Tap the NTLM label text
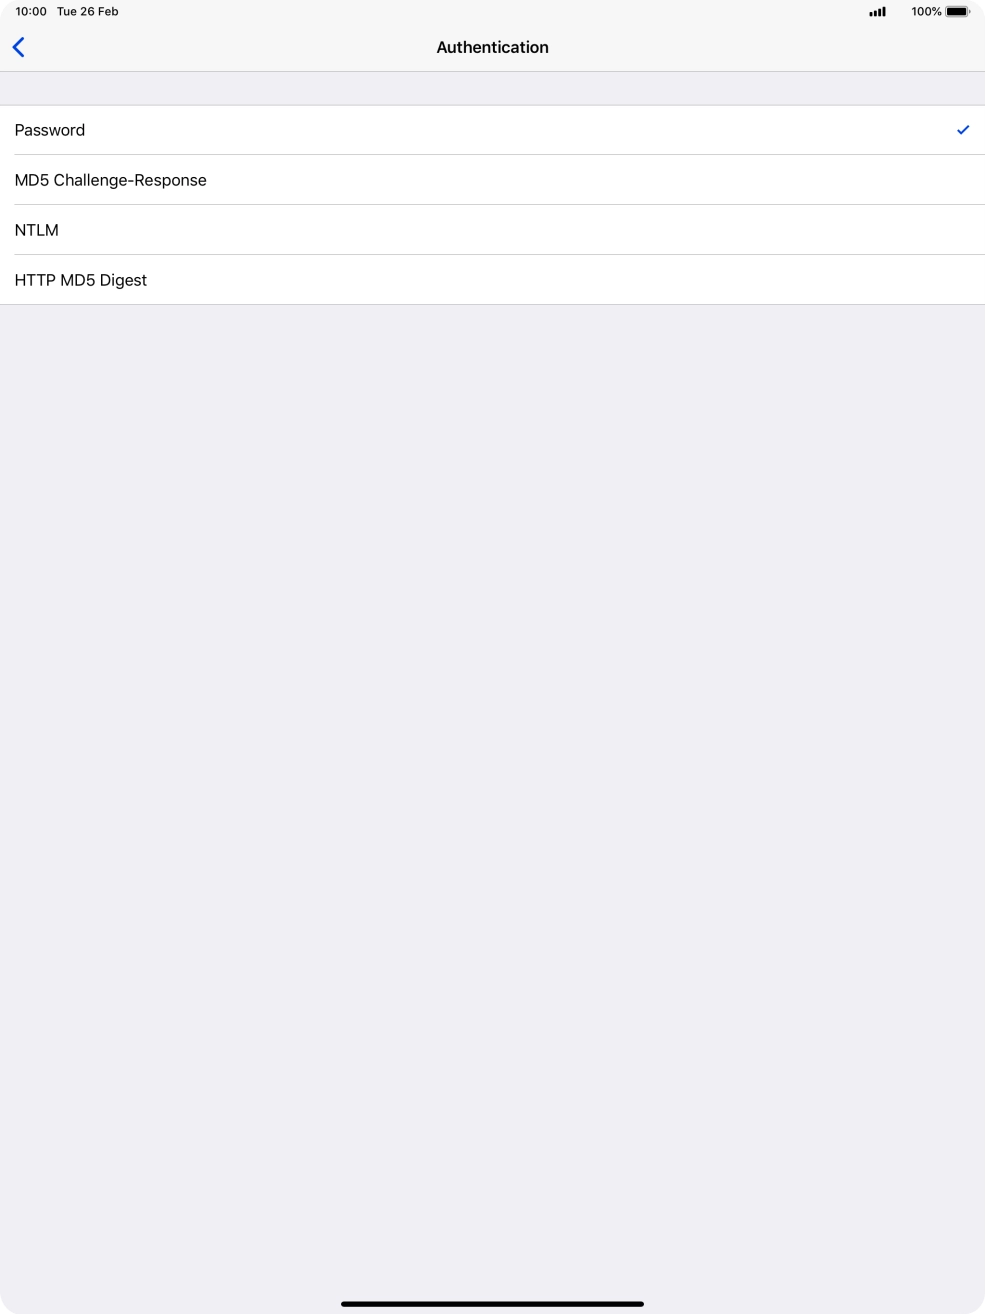 click(x=36, y=230)
